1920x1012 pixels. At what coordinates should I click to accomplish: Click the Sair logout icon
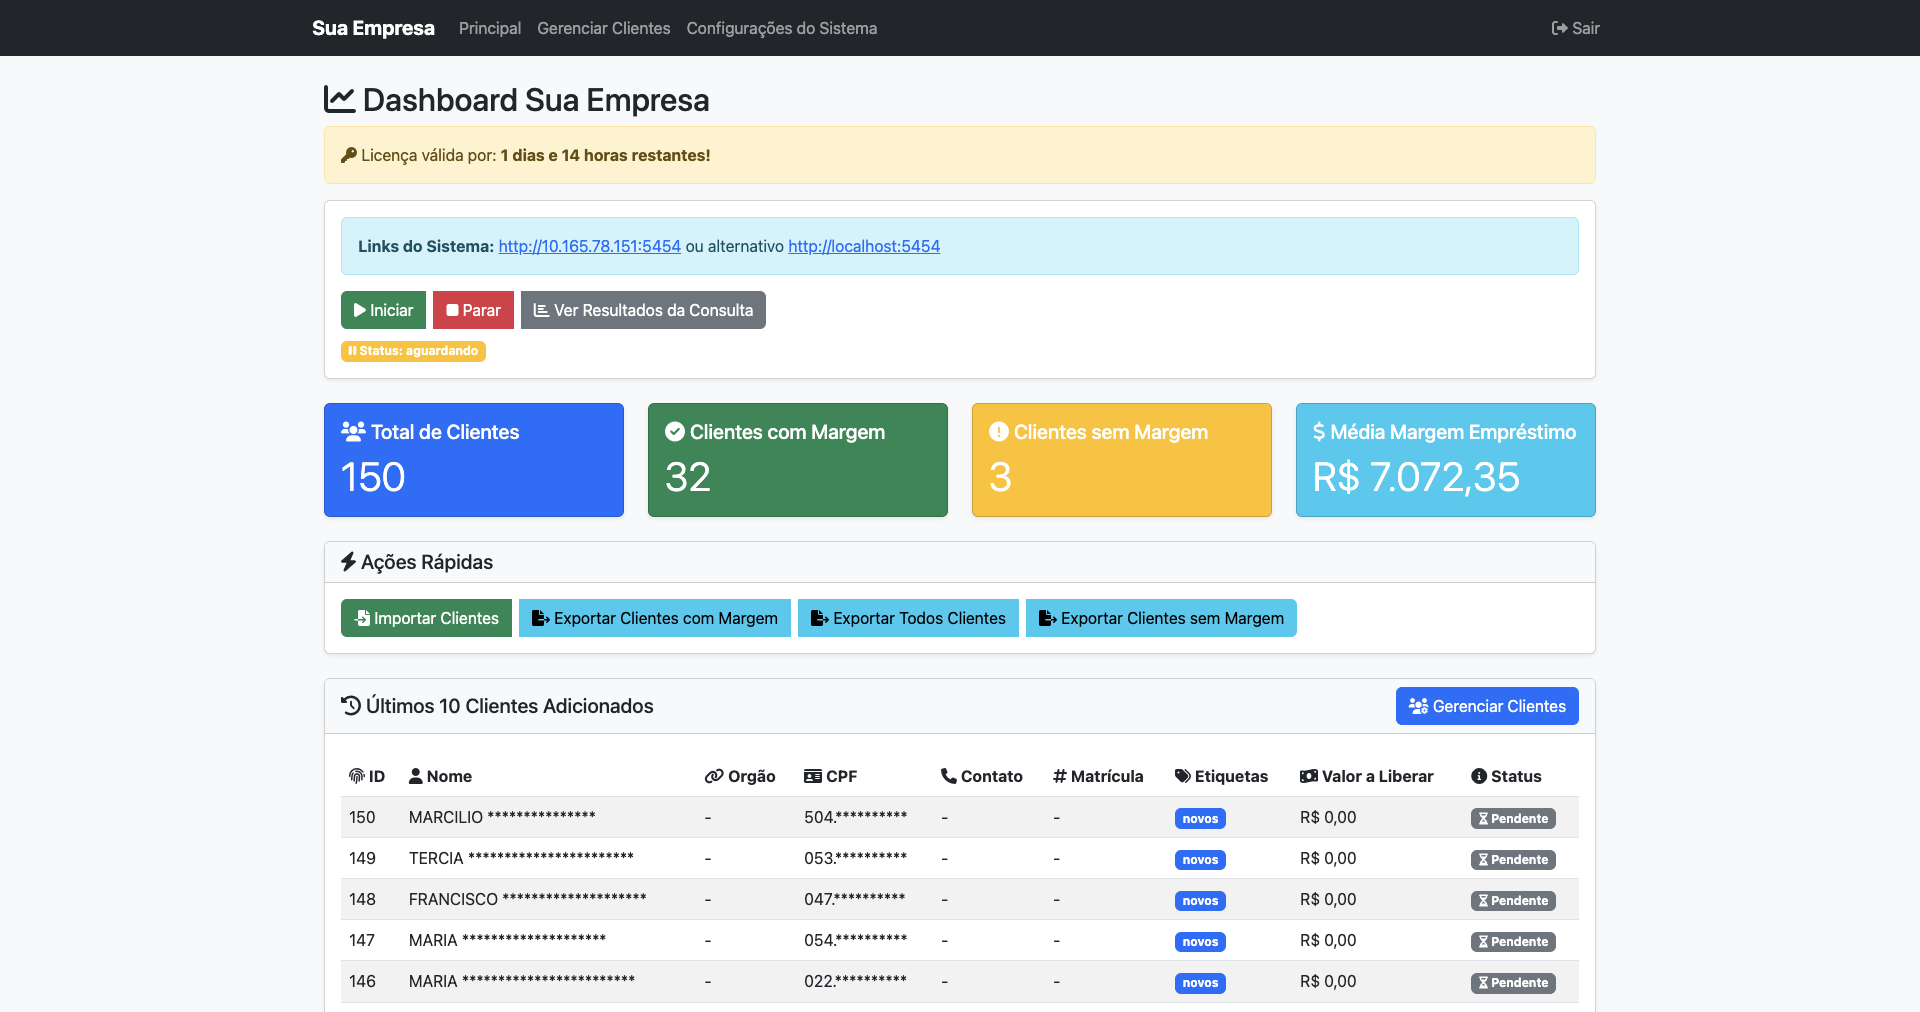(1559, 28)
